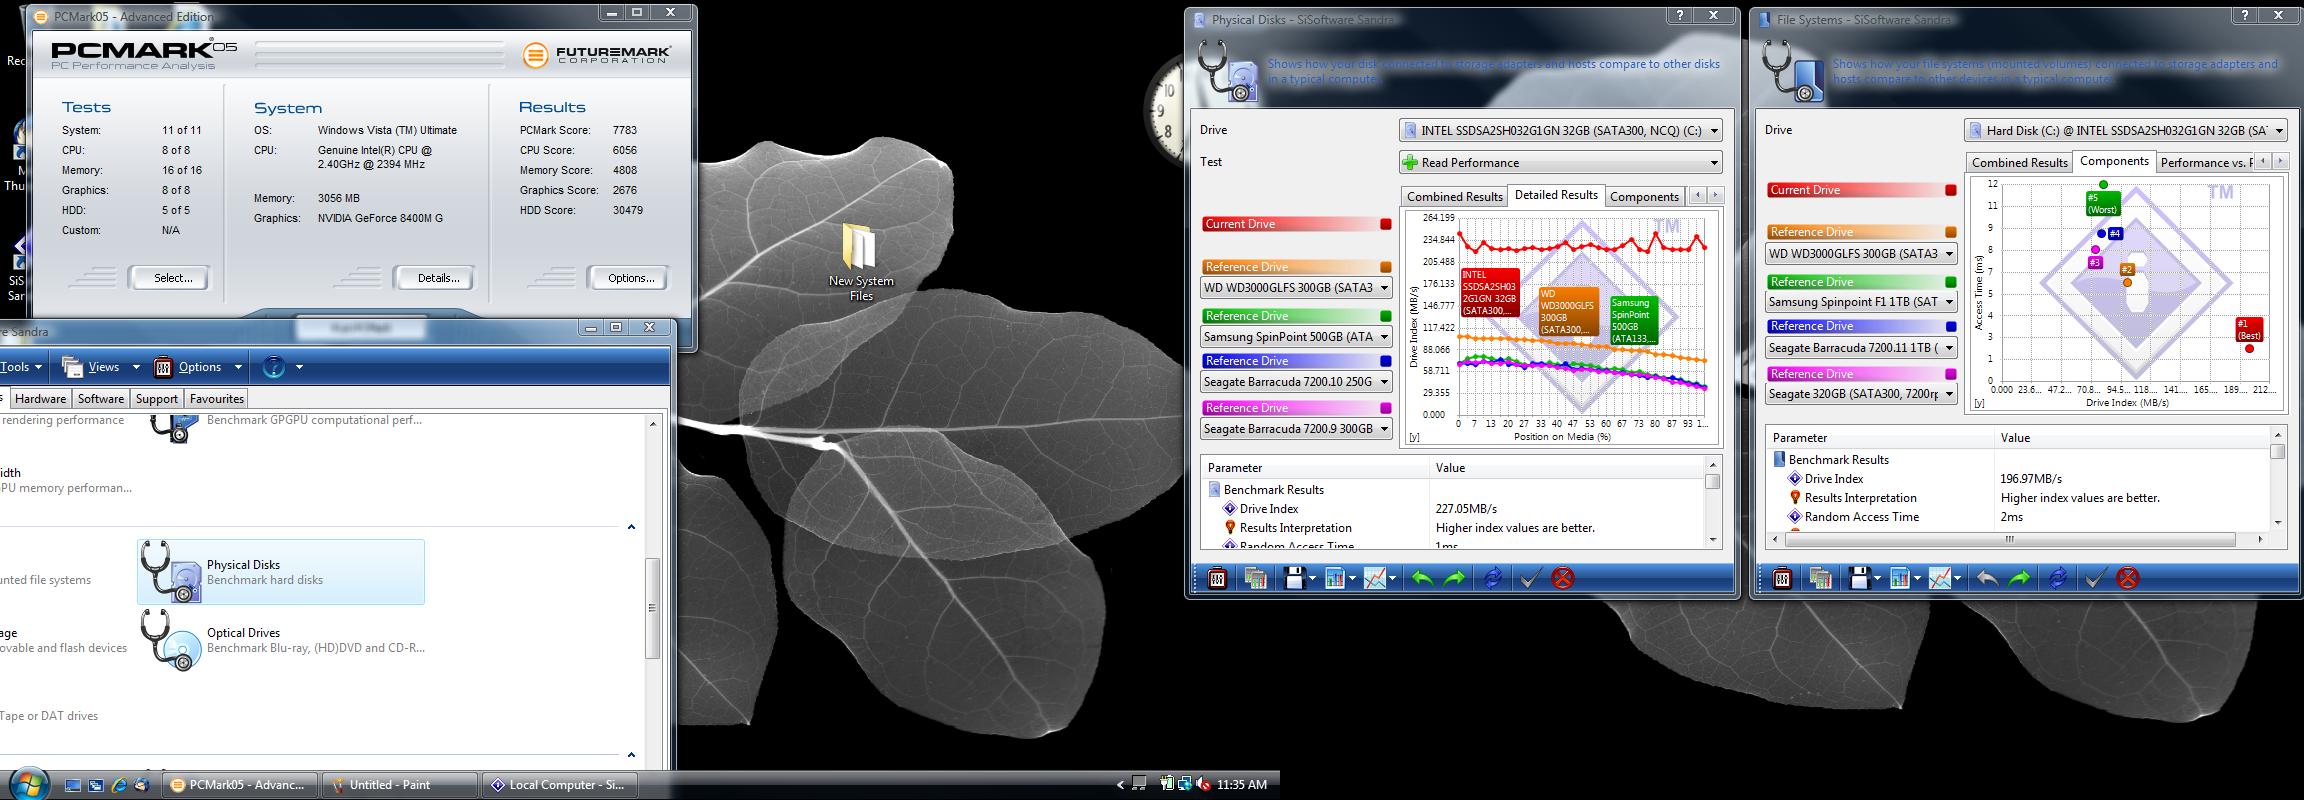The image size is (2304, 800).
Task: Click the save floppy icon in Physical Disks toolbar
Action: 1294,578
